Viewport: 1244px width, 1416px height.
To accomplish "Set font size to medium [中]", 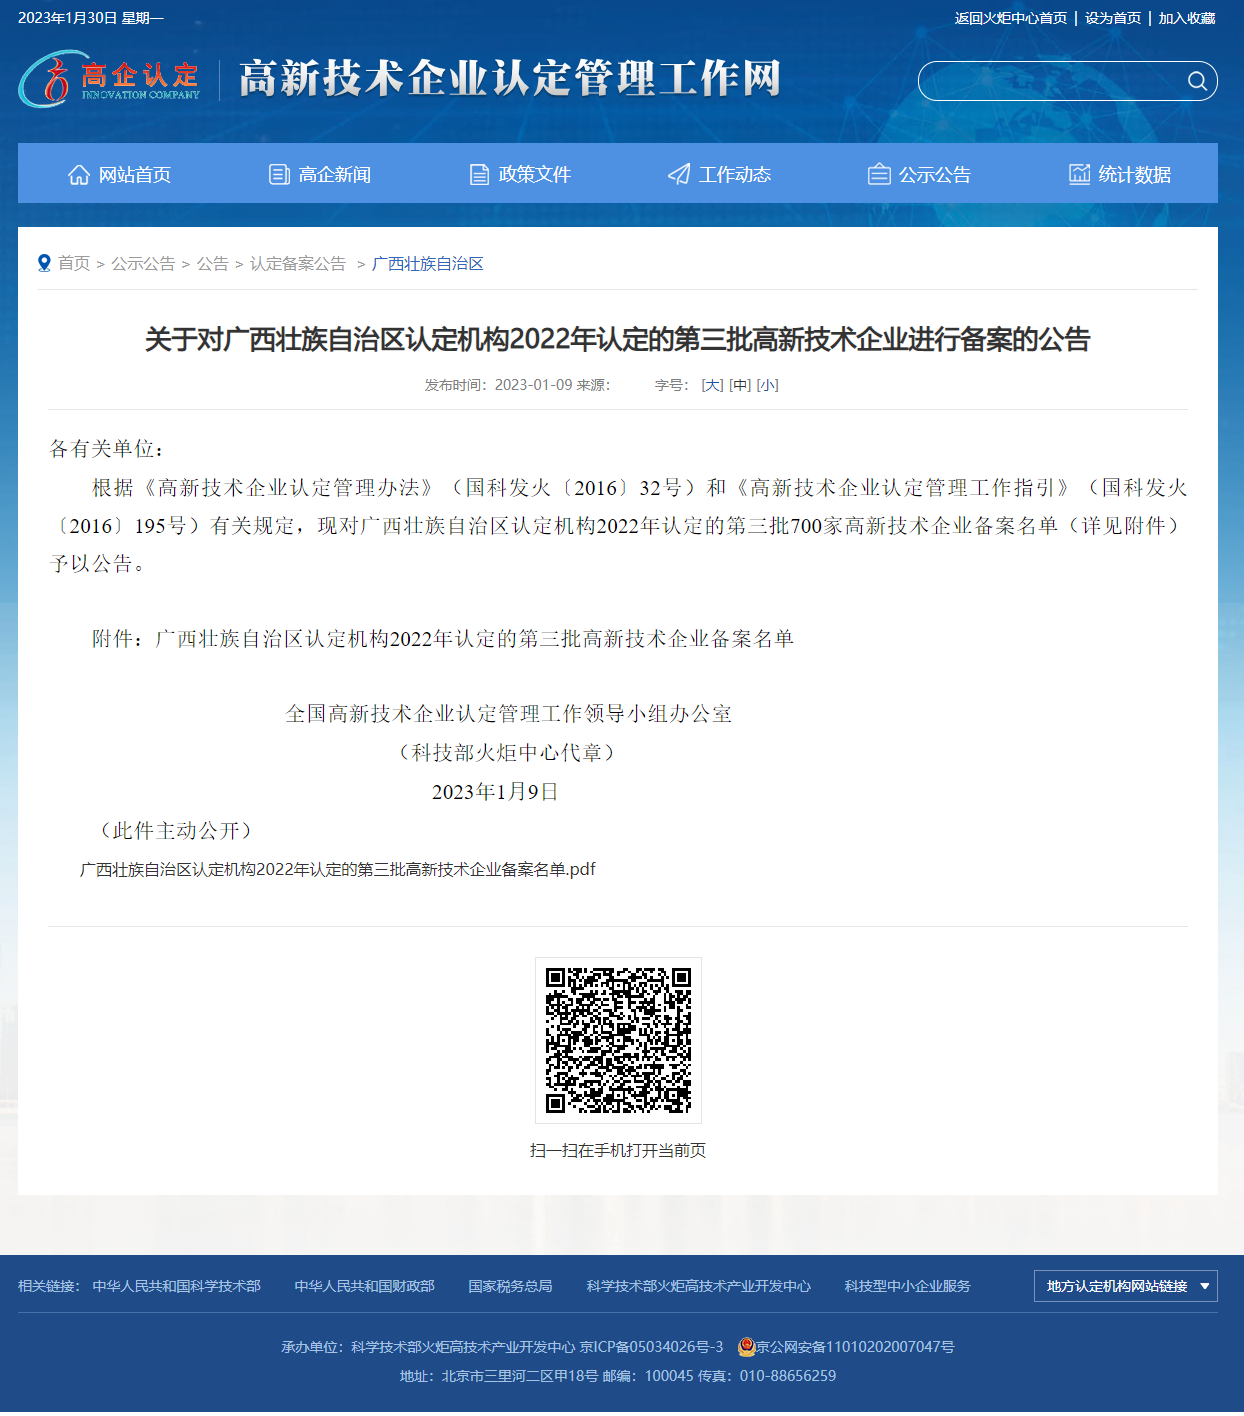I will click(x=740, y=385).
